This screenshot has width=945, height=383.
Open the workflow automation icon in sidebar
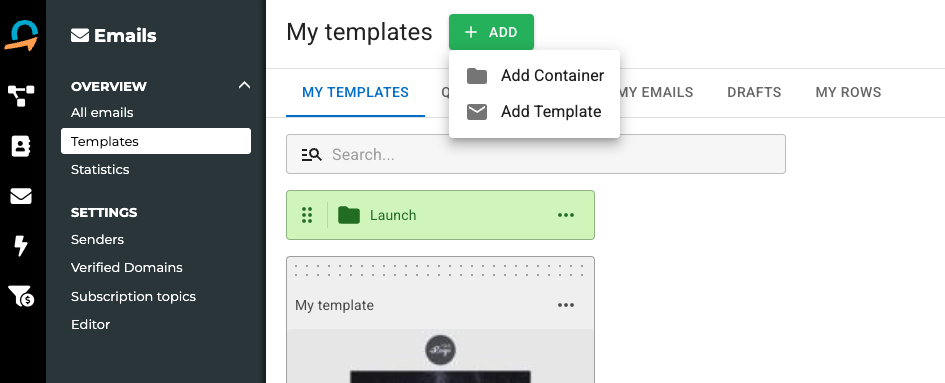[21, 95]
